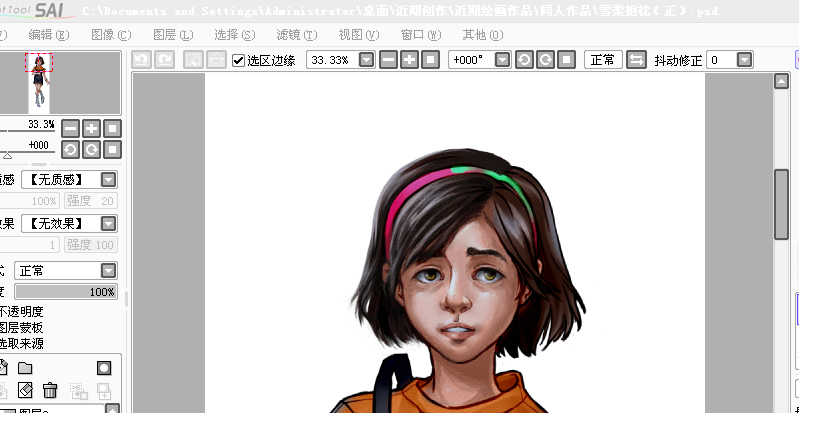Click the navigator zoom slider at 33.3%
This screenshot has height=446, width=829.
[x=27, y=131]
